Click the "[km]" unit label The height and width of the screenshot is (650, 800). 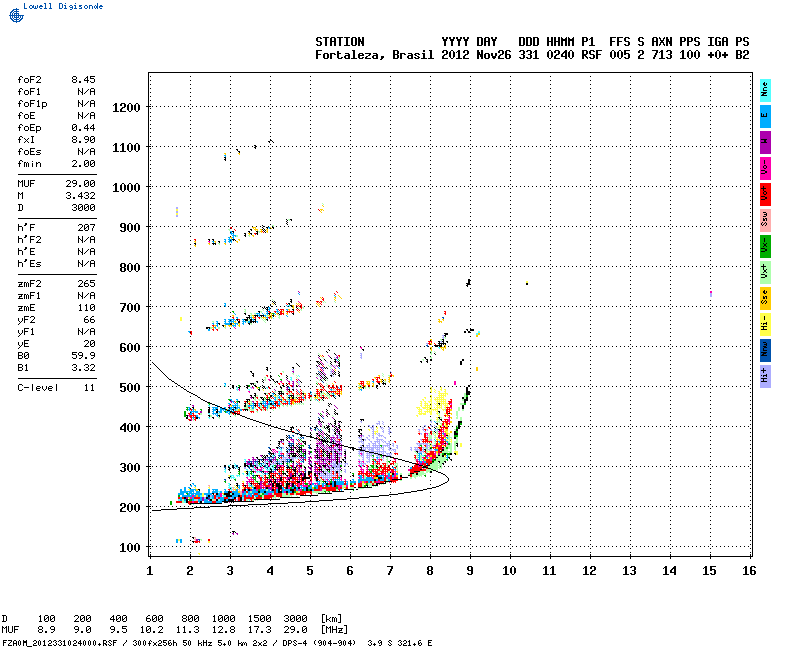(x=331, y=619)
